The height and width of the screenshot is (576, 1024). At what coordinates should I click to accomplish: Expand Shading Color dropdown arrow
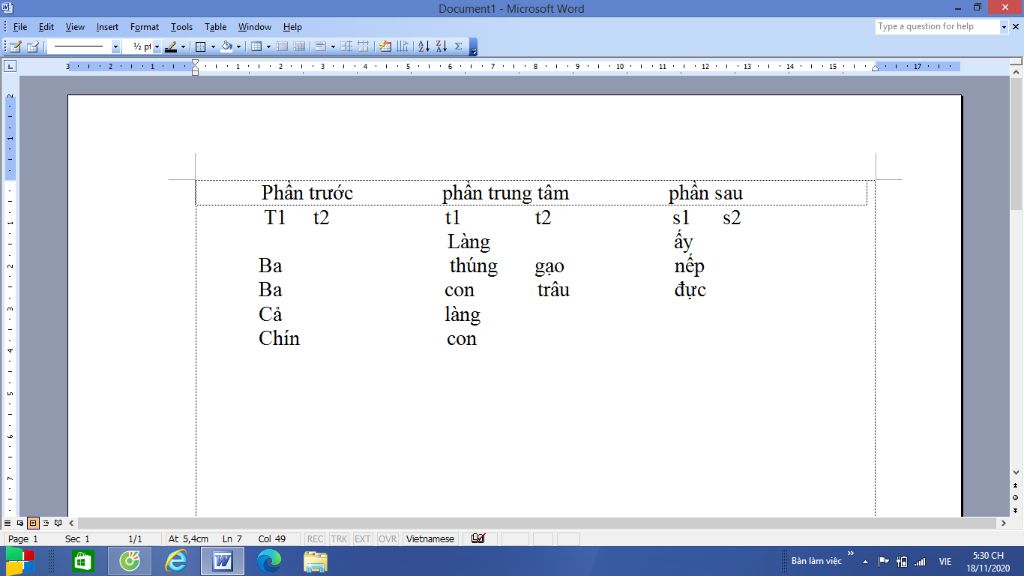[x=239, y=46]
